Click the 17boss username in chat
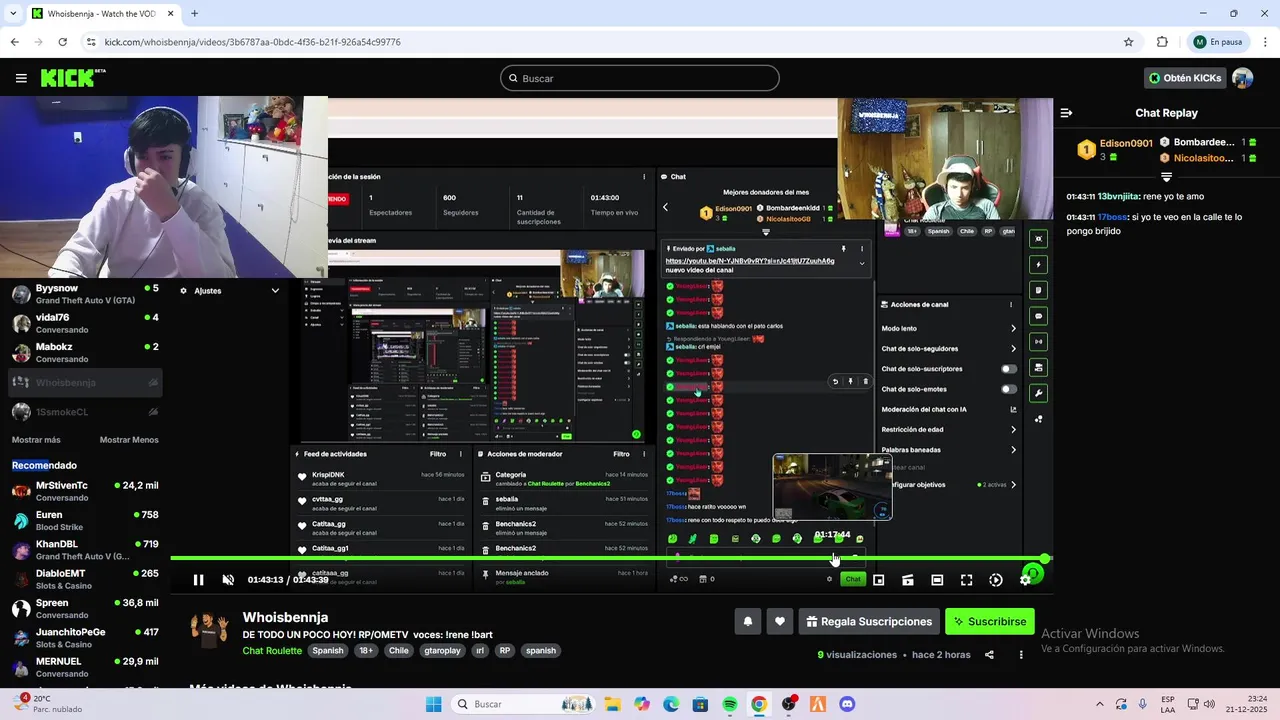Image resolution: width=1280 pixels, height=720 pixels. (x=1113, y=217)
